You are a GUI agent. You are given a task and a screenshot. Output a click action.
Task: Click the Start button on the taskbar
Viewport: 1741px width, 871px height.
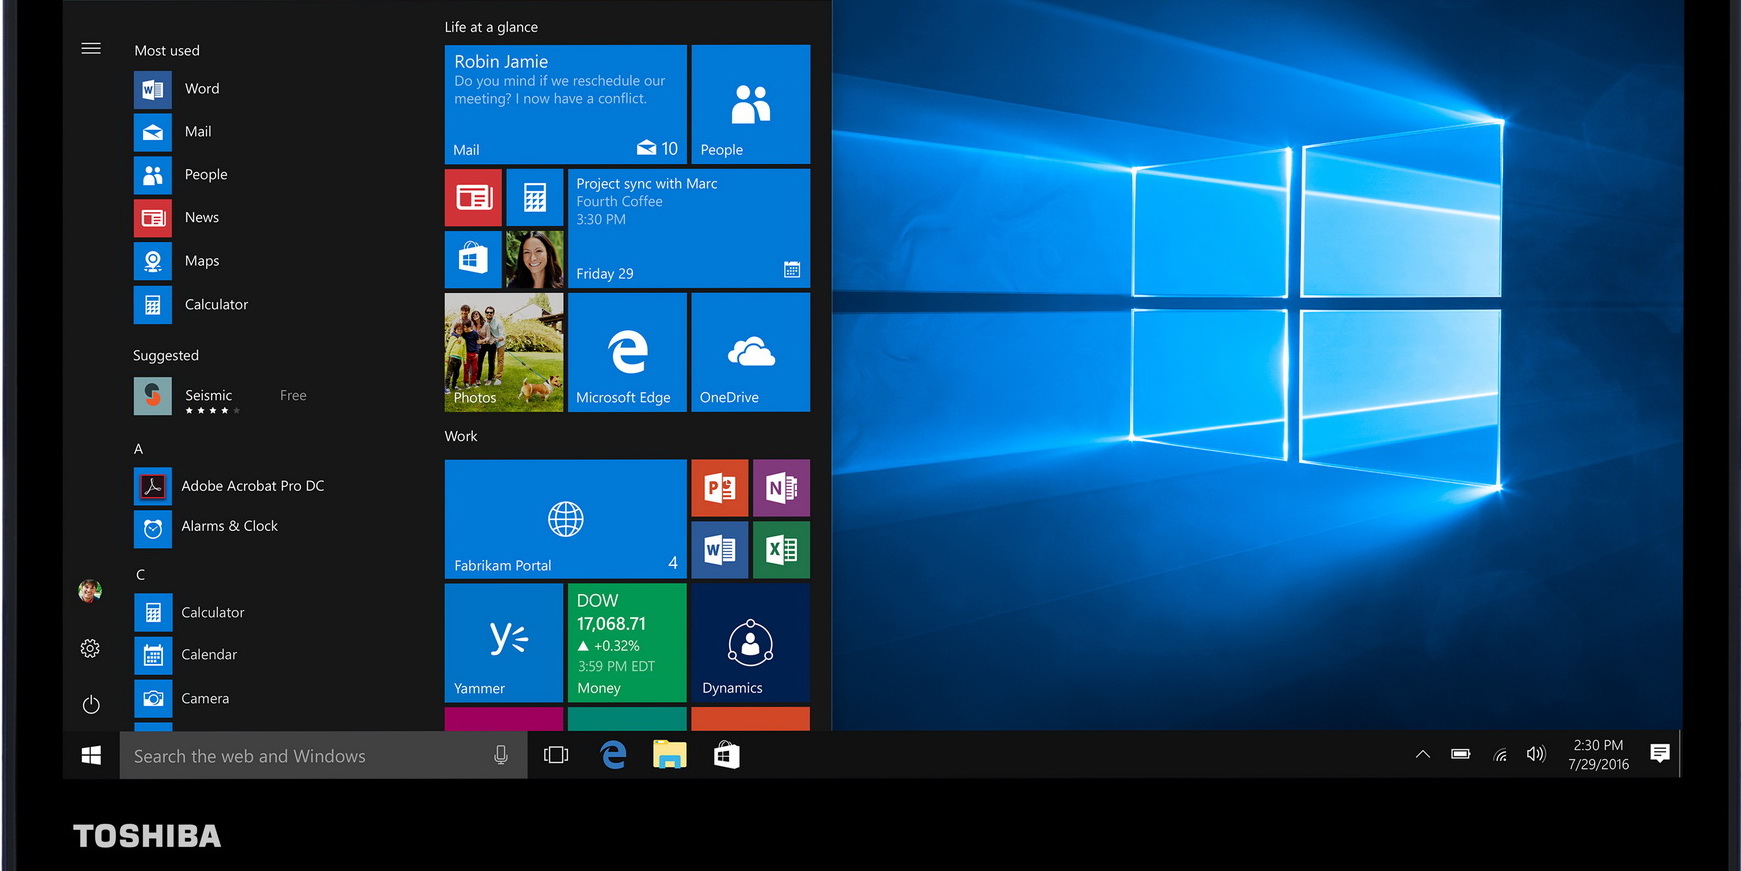click(x=91, y=756)
